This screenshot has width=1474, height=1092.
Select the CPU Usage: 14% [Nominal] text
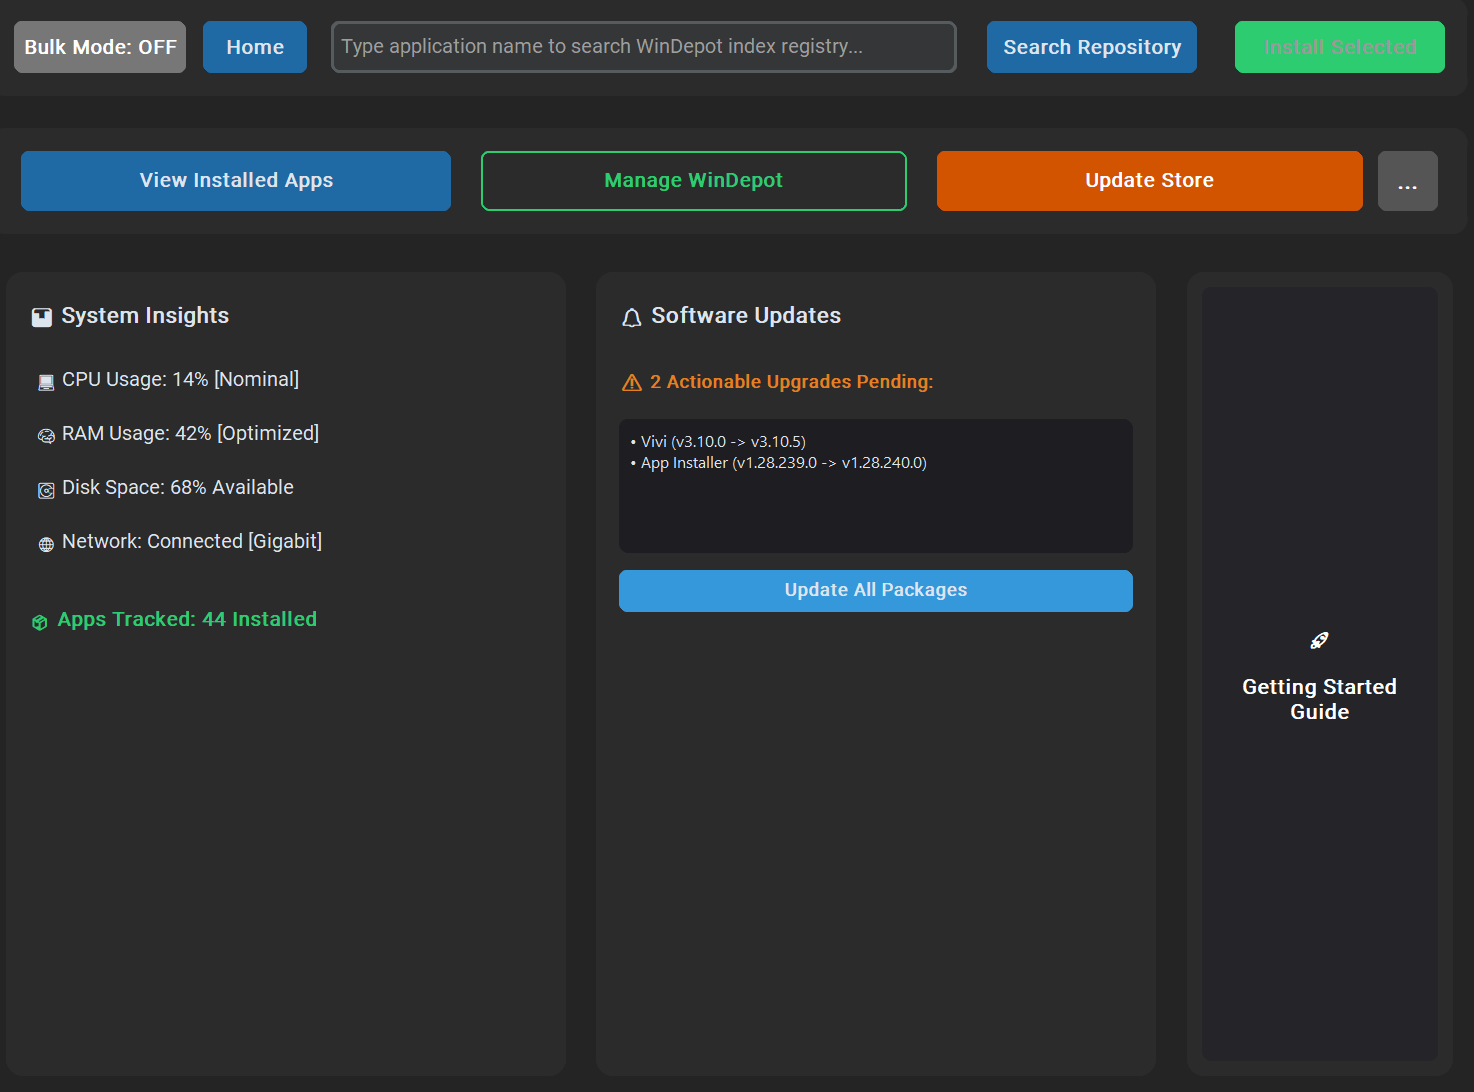pyautogui.click(x=180, y=379)
